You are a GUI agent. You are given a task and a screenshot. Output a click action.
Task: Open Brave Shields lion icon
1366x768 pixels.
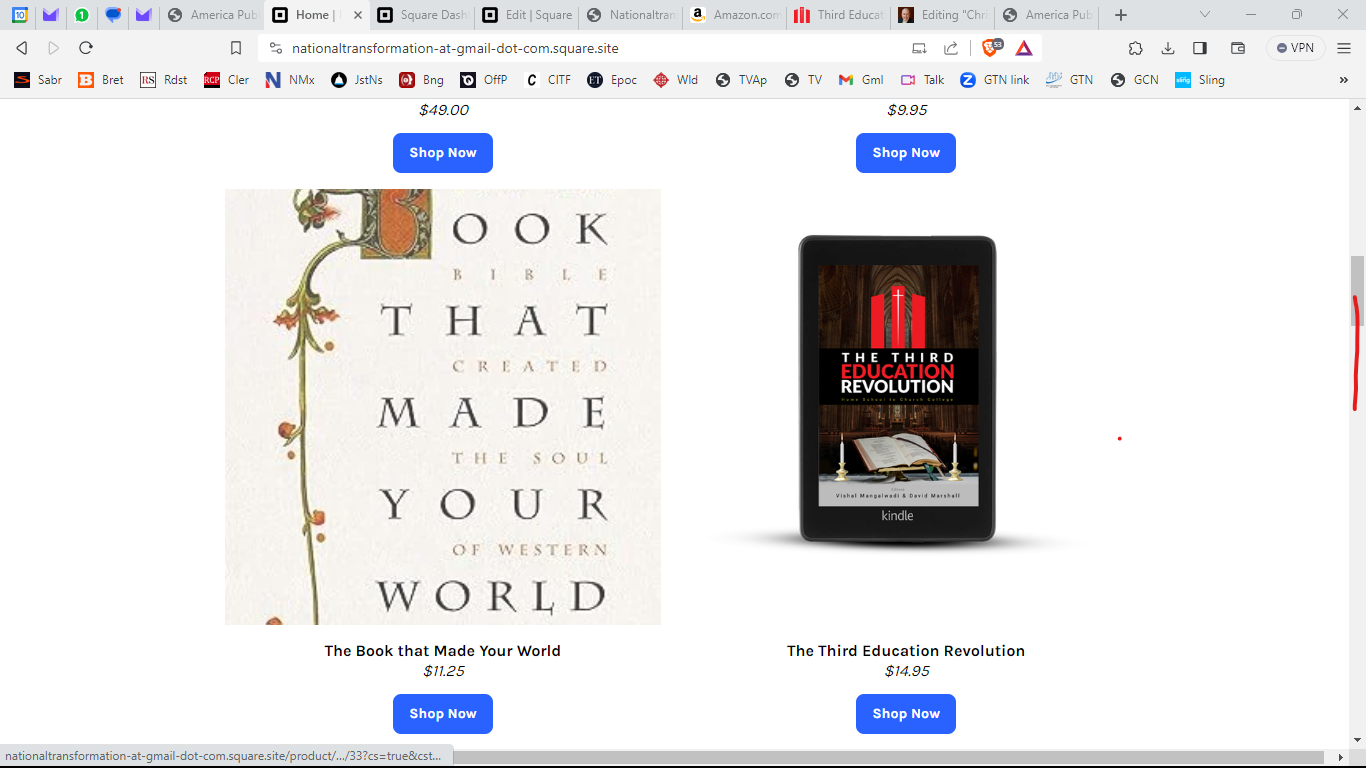991,47
